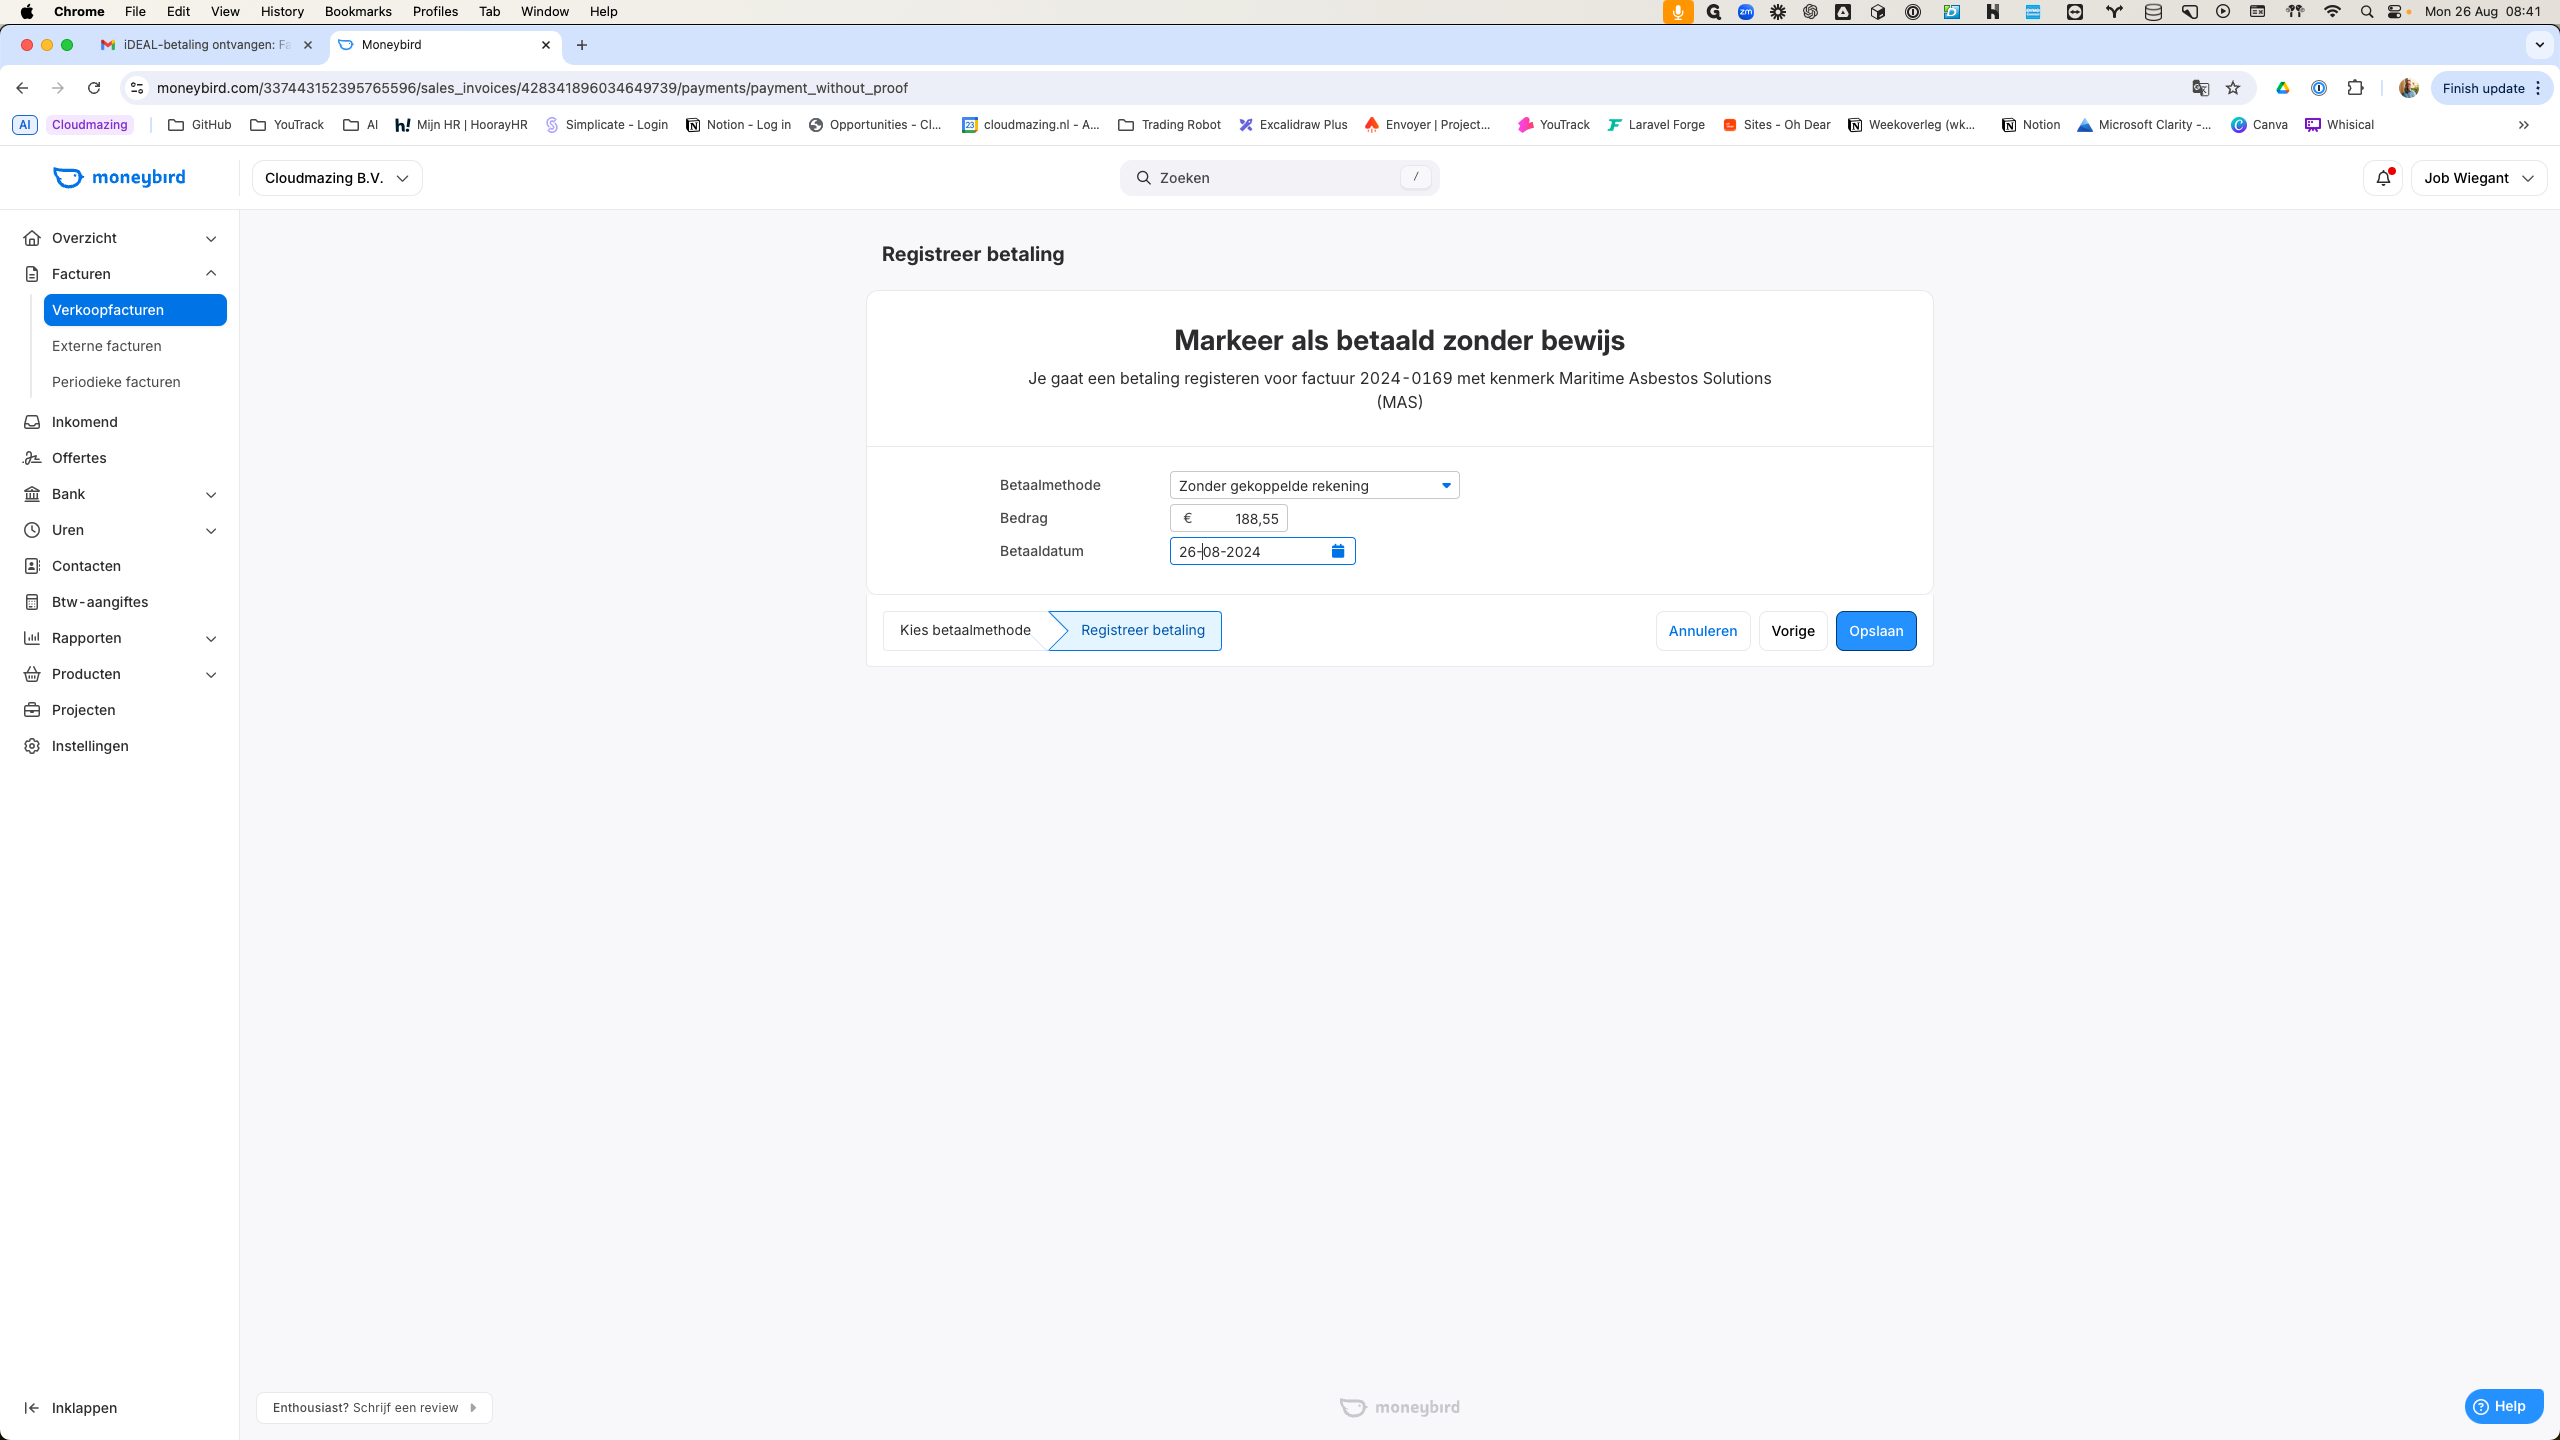Click the Finish update button
The width and height of the screenshot is (2560, 1440).
(2490, 88)
